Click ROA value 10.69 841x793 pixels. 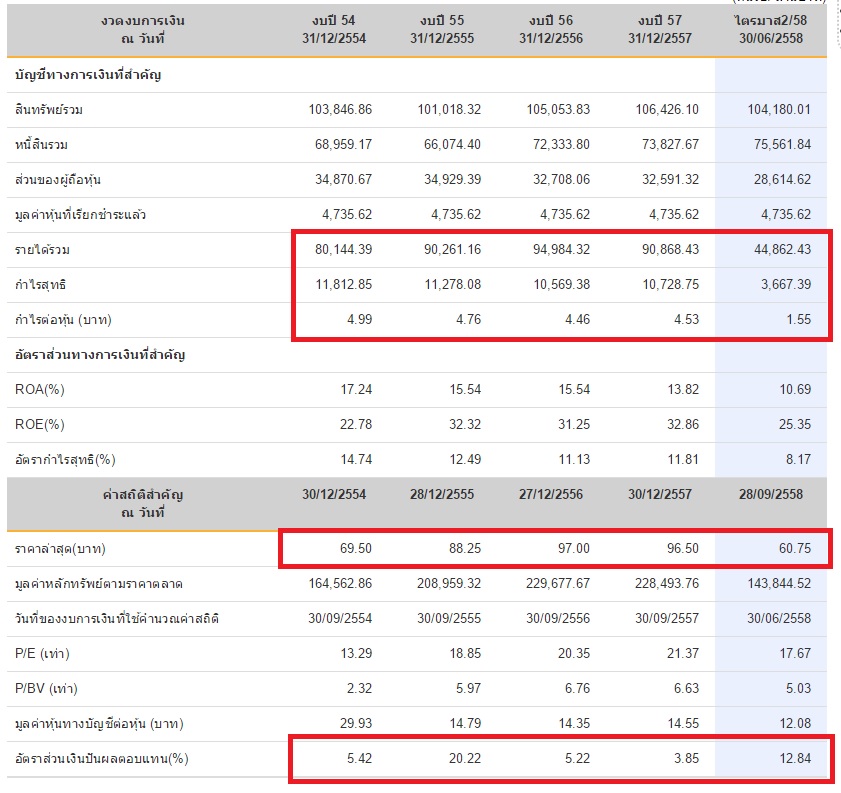795,389
